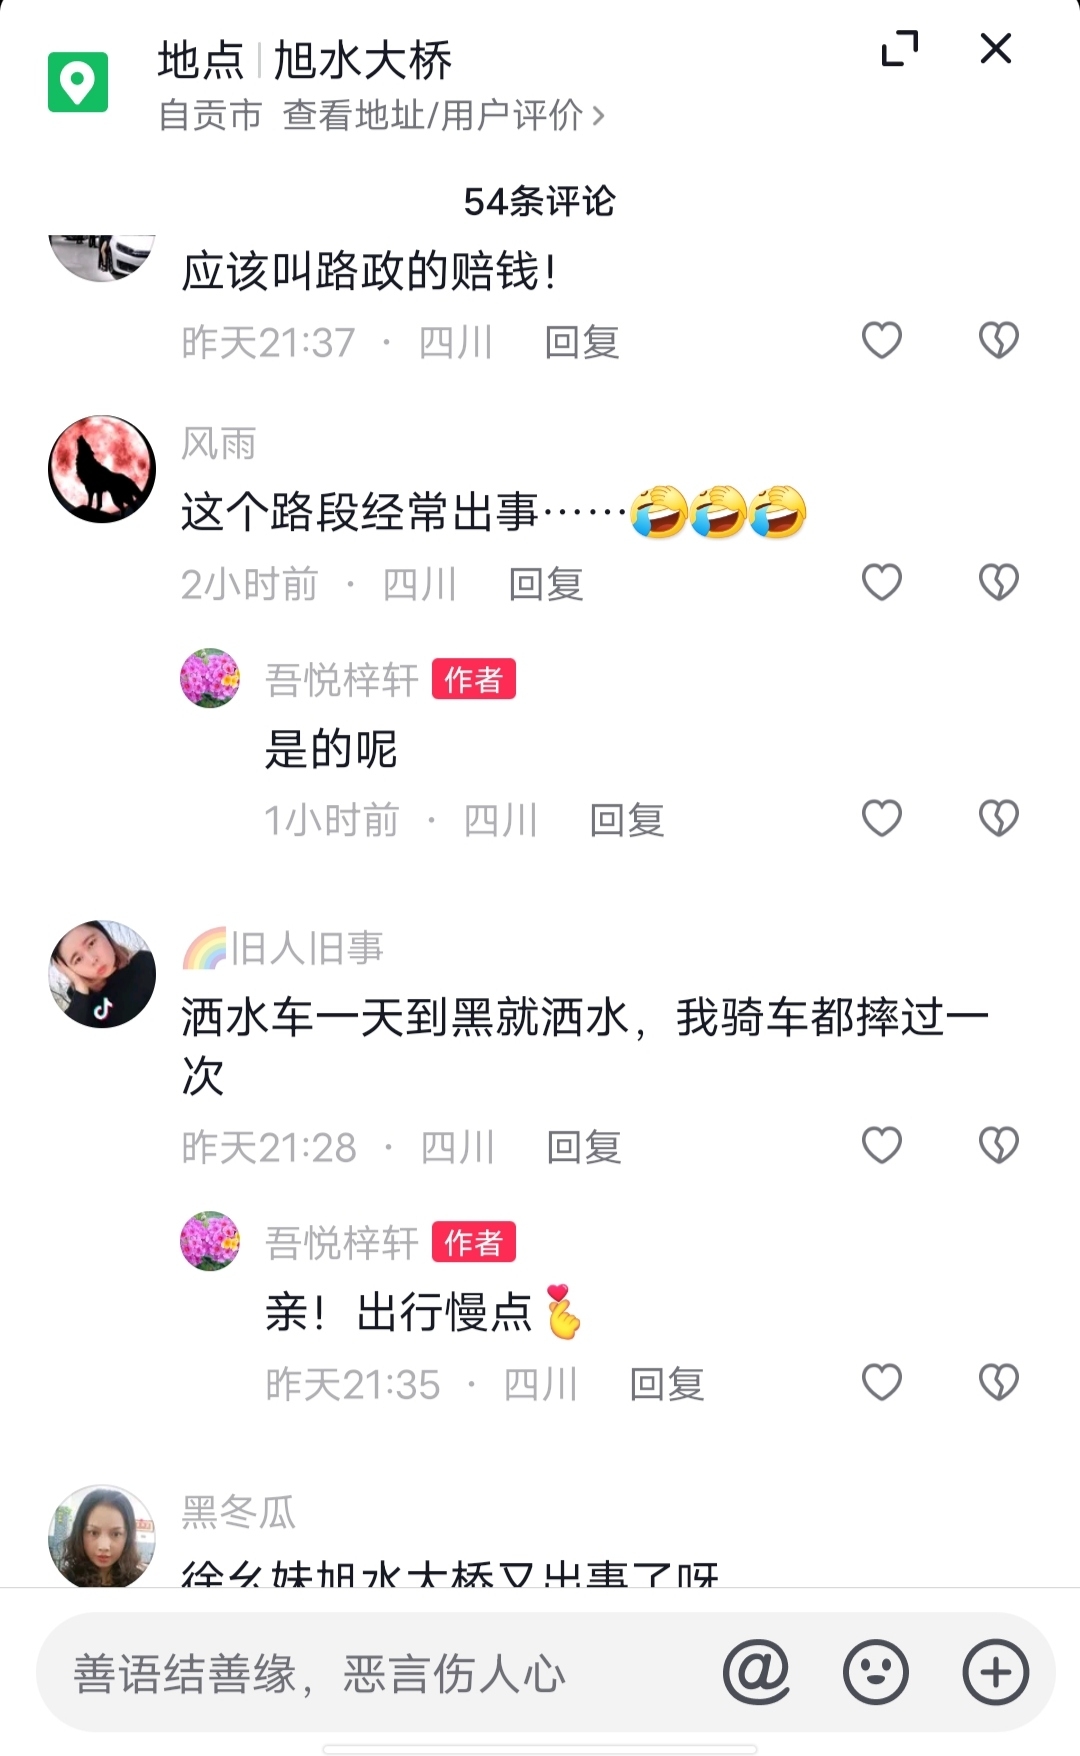Tap the plus attachment icon
Image resolution: width=1080 pixels, height=1756 pixels.
(996, 1672)
